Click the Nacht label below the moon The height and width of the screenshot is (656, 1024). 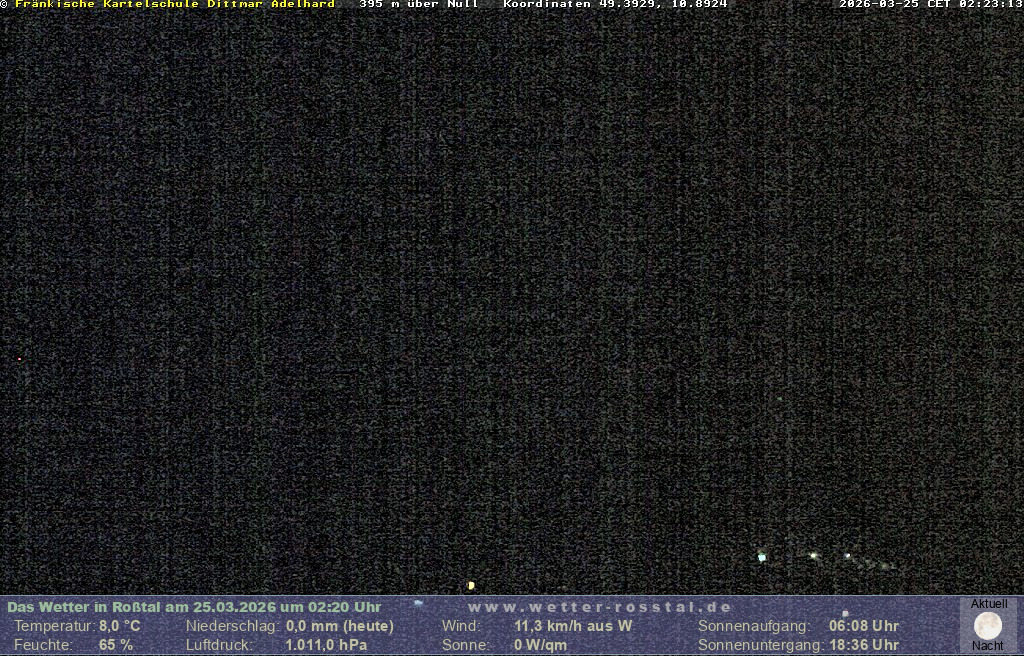[x=988, y=646]
